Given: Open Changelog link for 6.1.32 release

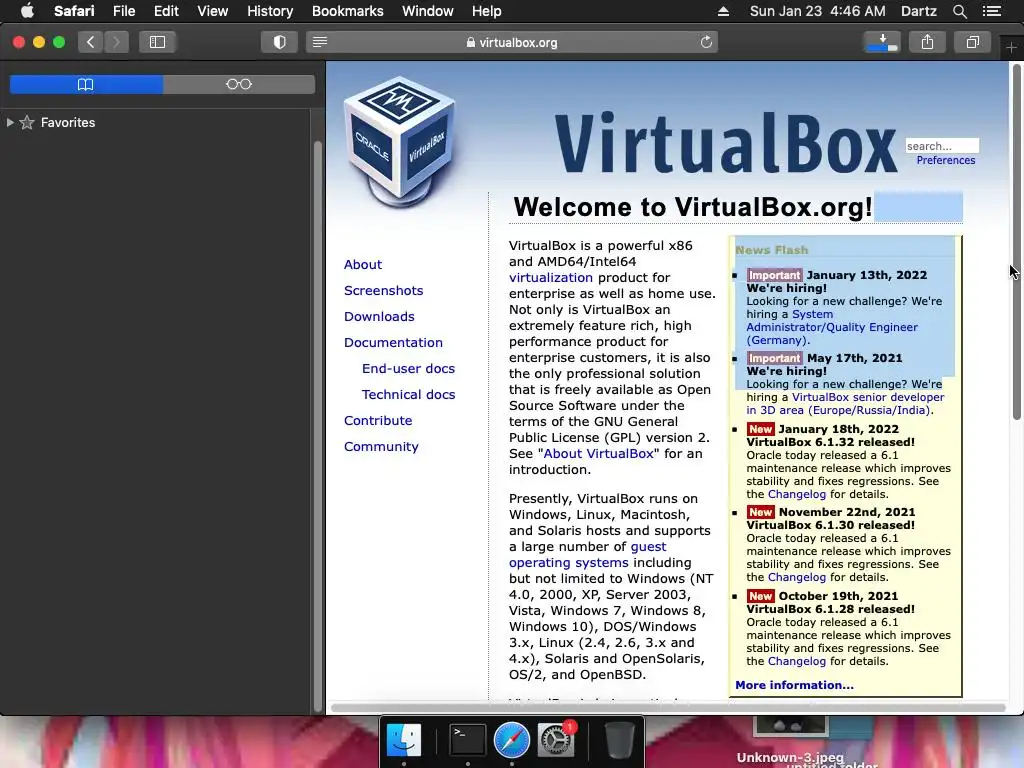Looking at the screenshot, I should coord(797,494).
